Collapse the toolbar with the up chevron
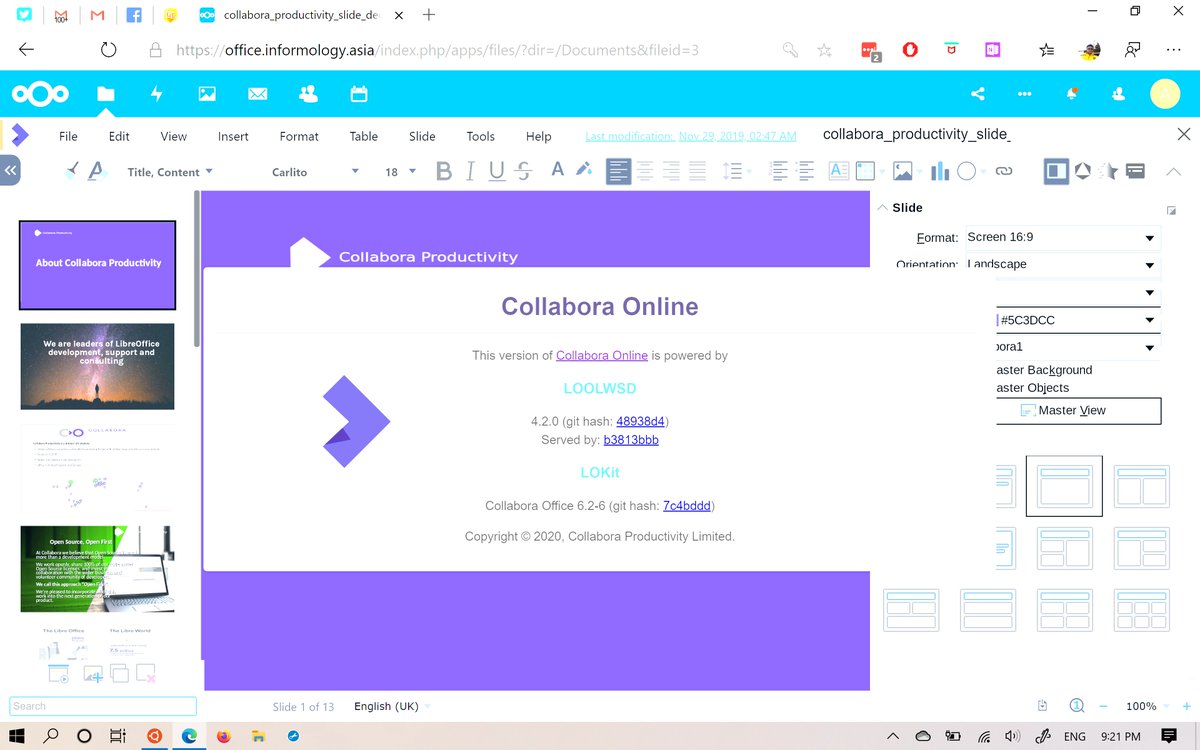This screenshot has height=750, width=1200. coord(1174,171)
